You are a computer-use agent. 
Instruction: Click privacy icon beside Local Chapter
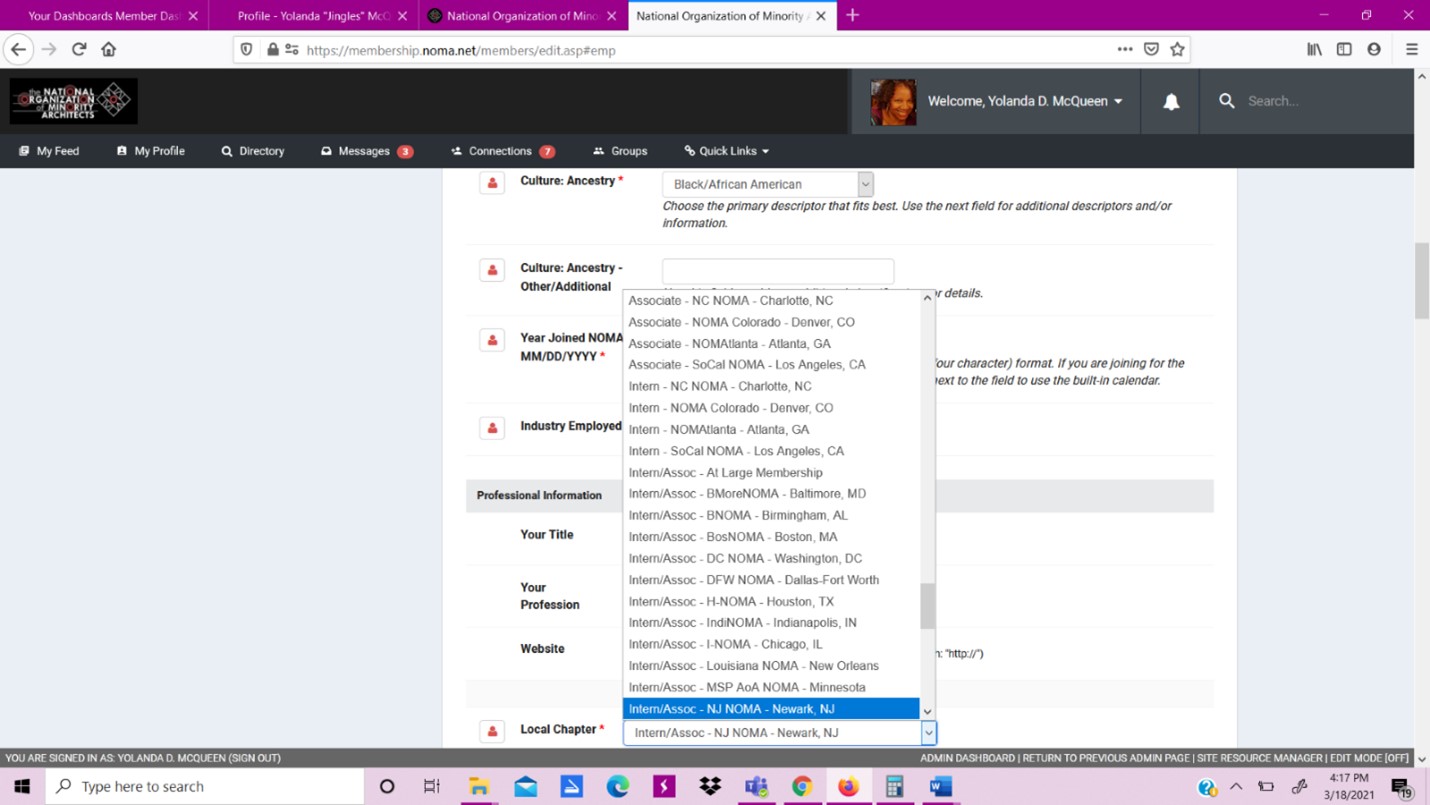(x=492, y=731)
